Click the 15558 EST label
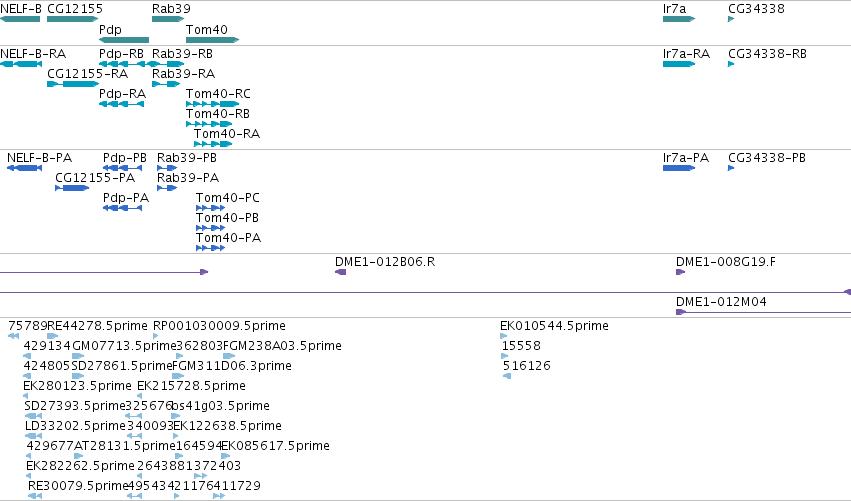 click(521, 346)
